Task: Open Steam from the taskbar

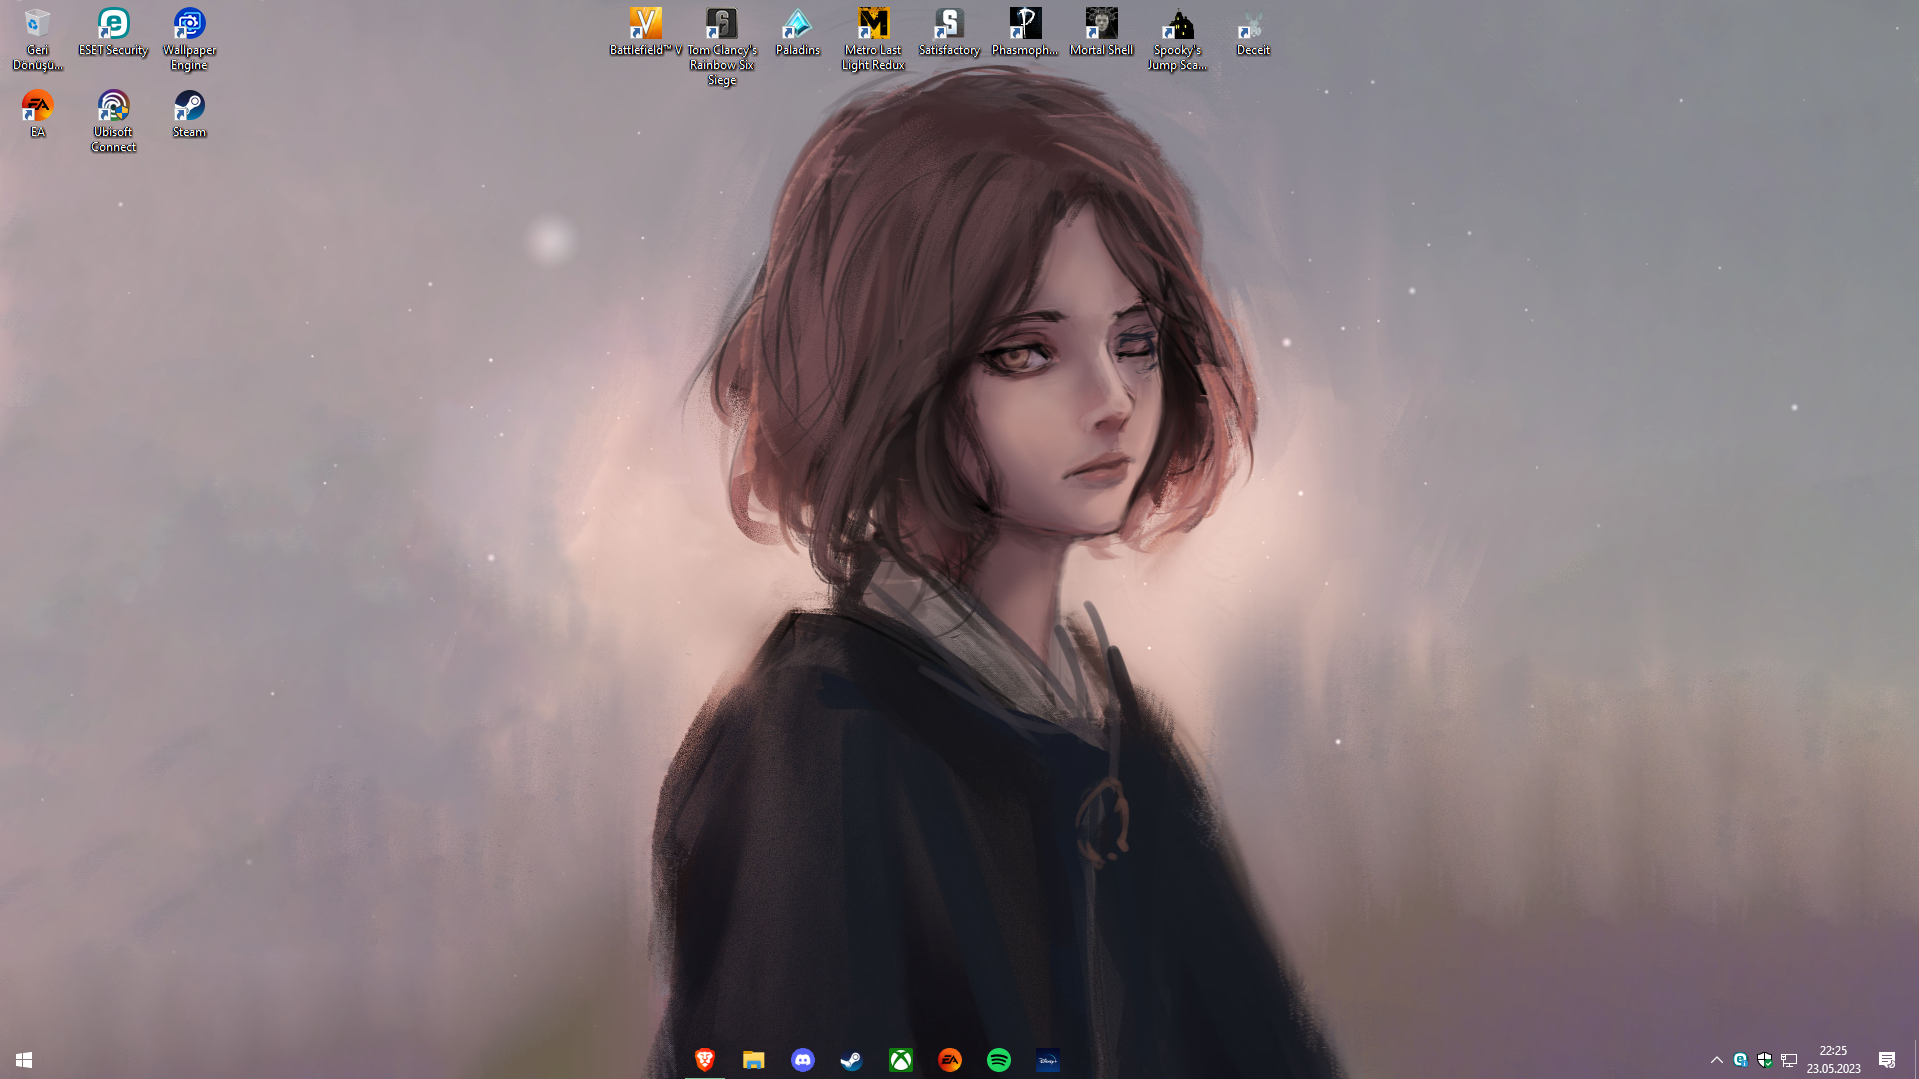Action: pos(852,1060)
